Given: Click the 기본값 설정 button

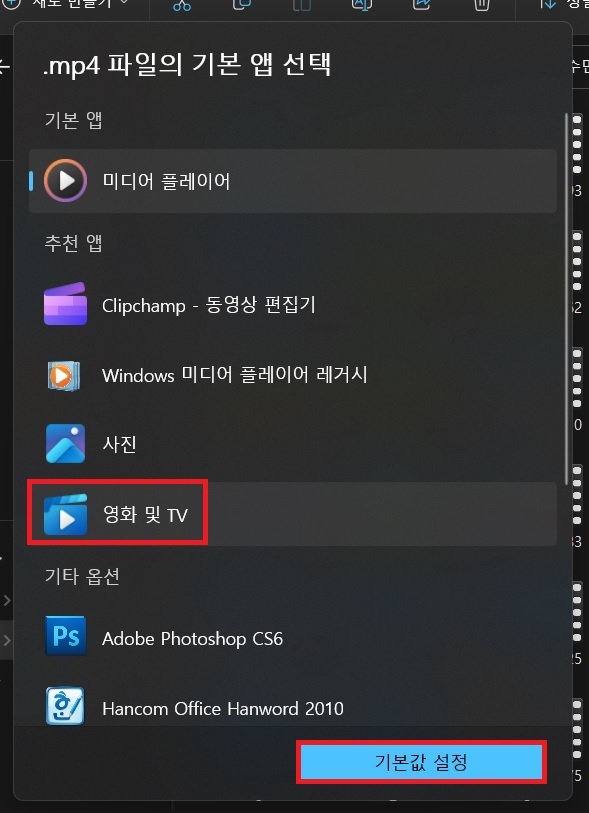Looking at the screenshot, I should (421, 762).
